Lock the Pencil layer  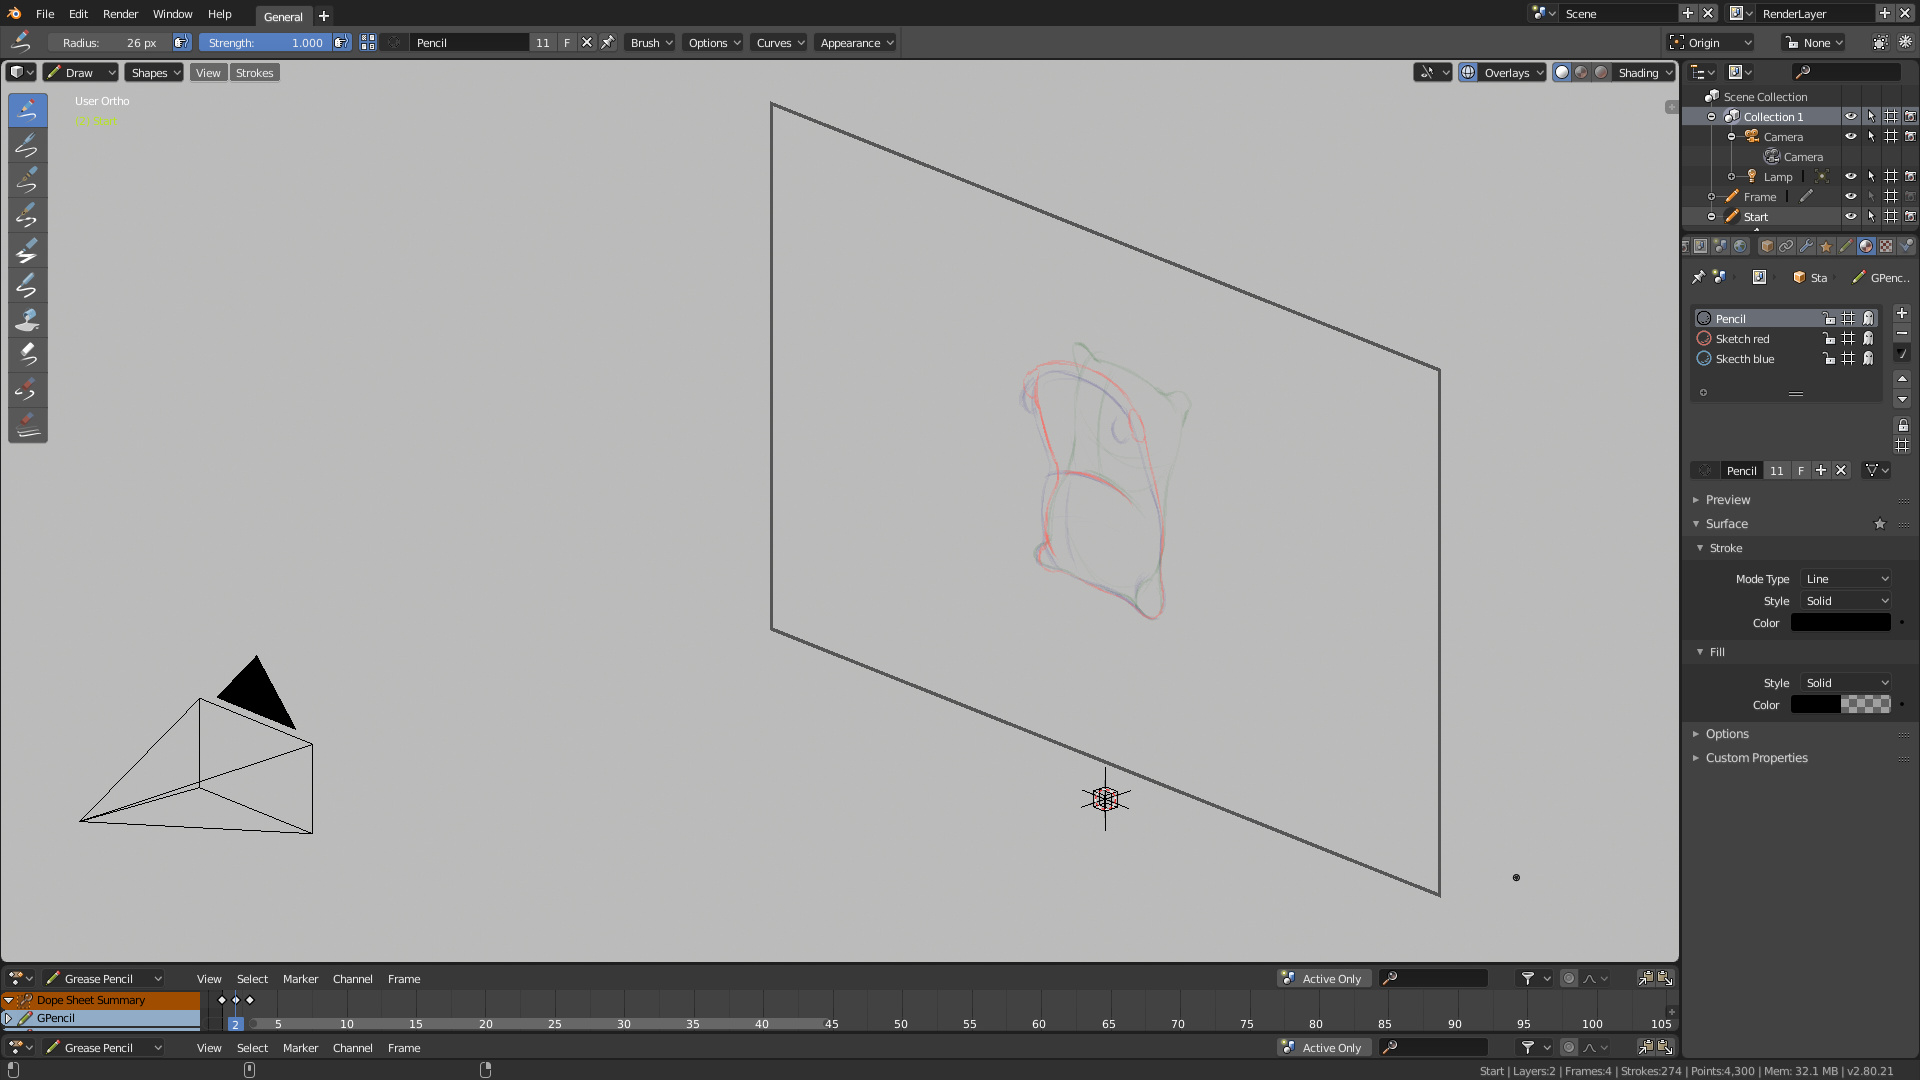coord(1829,318)
